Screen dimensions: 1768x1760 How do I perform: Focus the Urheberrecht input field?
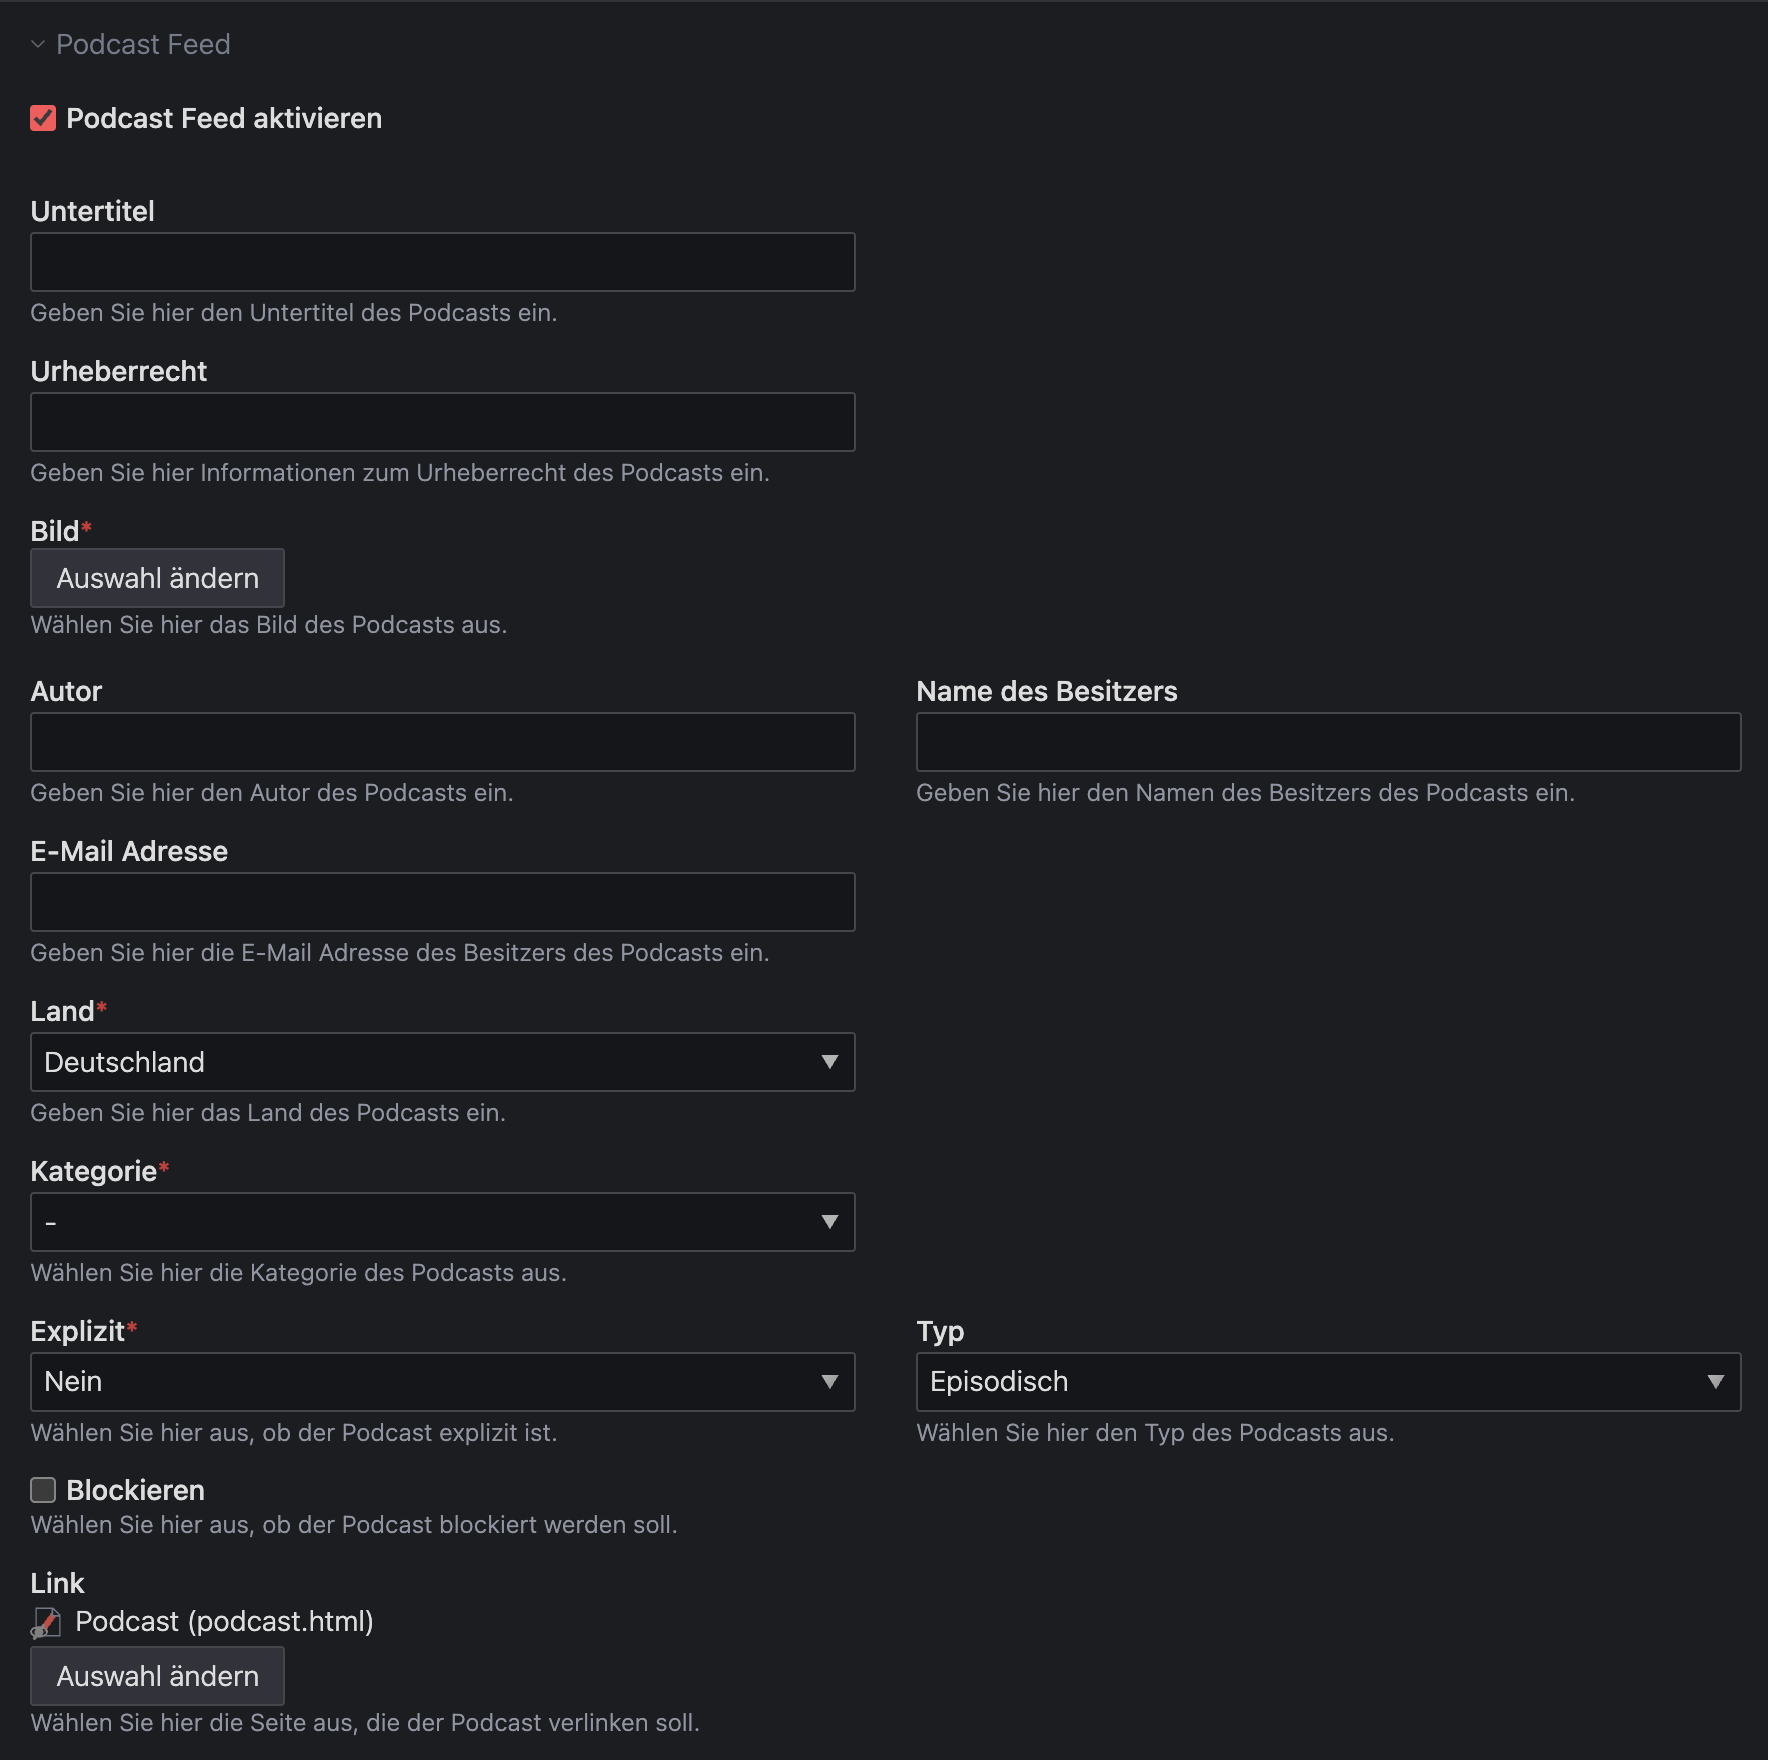[442, 422]
